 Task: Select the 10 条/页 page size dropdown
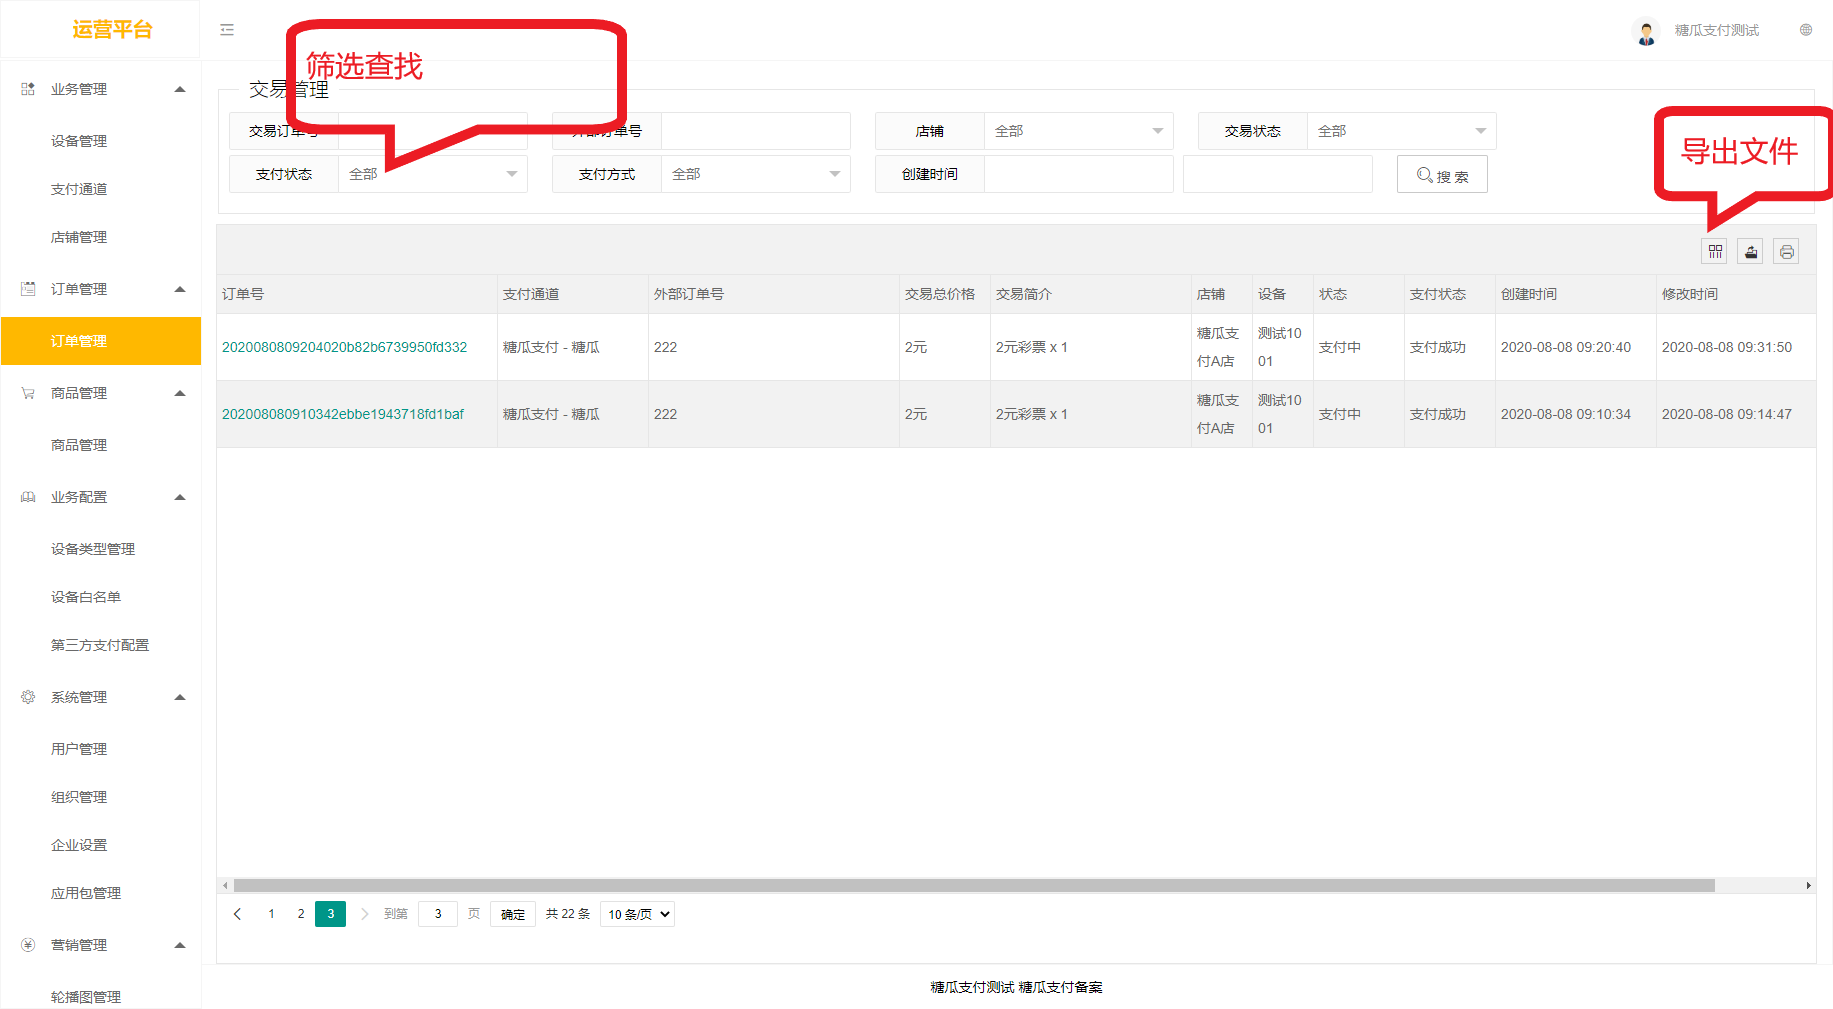point(637,914)
